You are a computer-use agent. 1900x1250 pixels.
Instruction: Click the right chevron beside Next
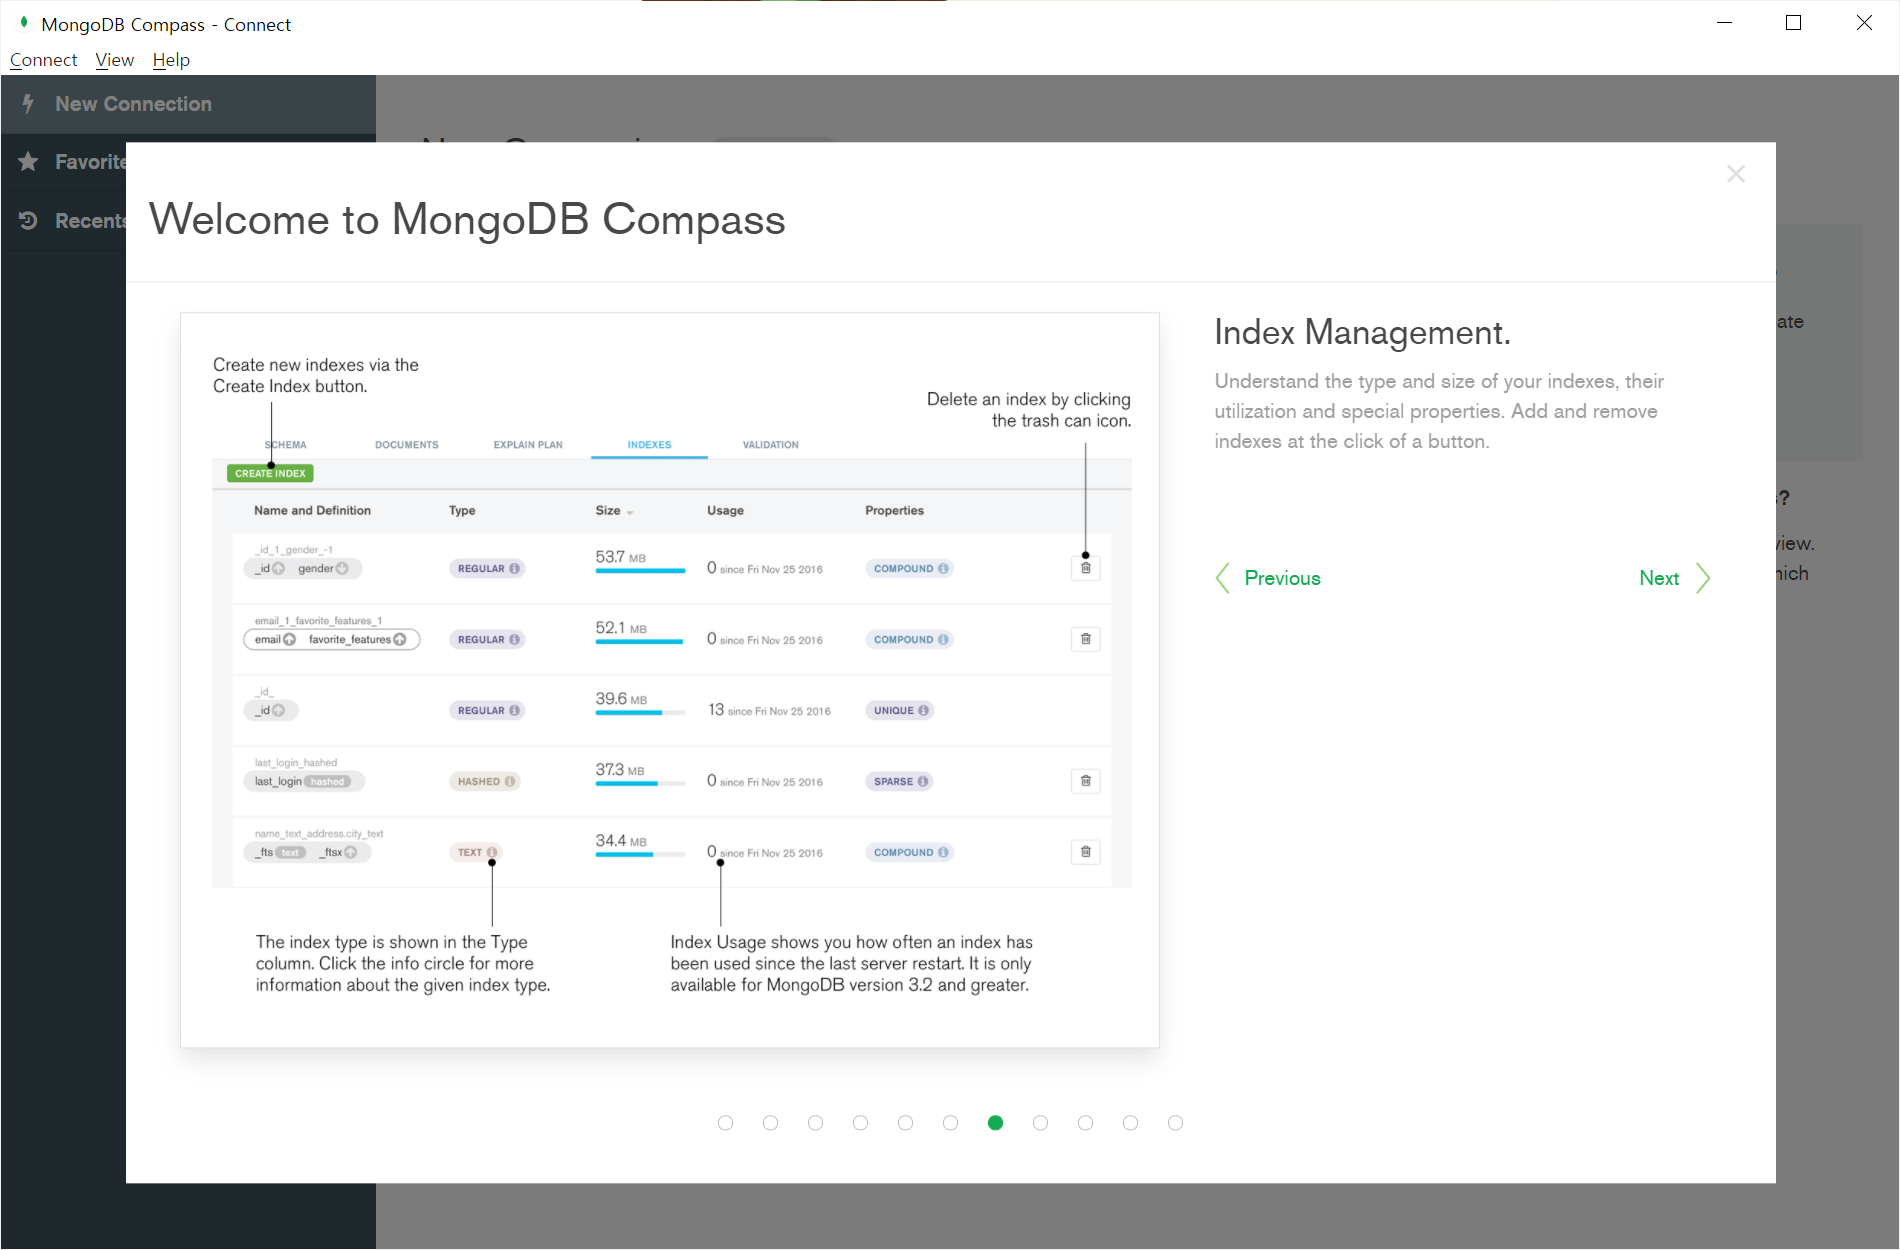point(1703,578)
